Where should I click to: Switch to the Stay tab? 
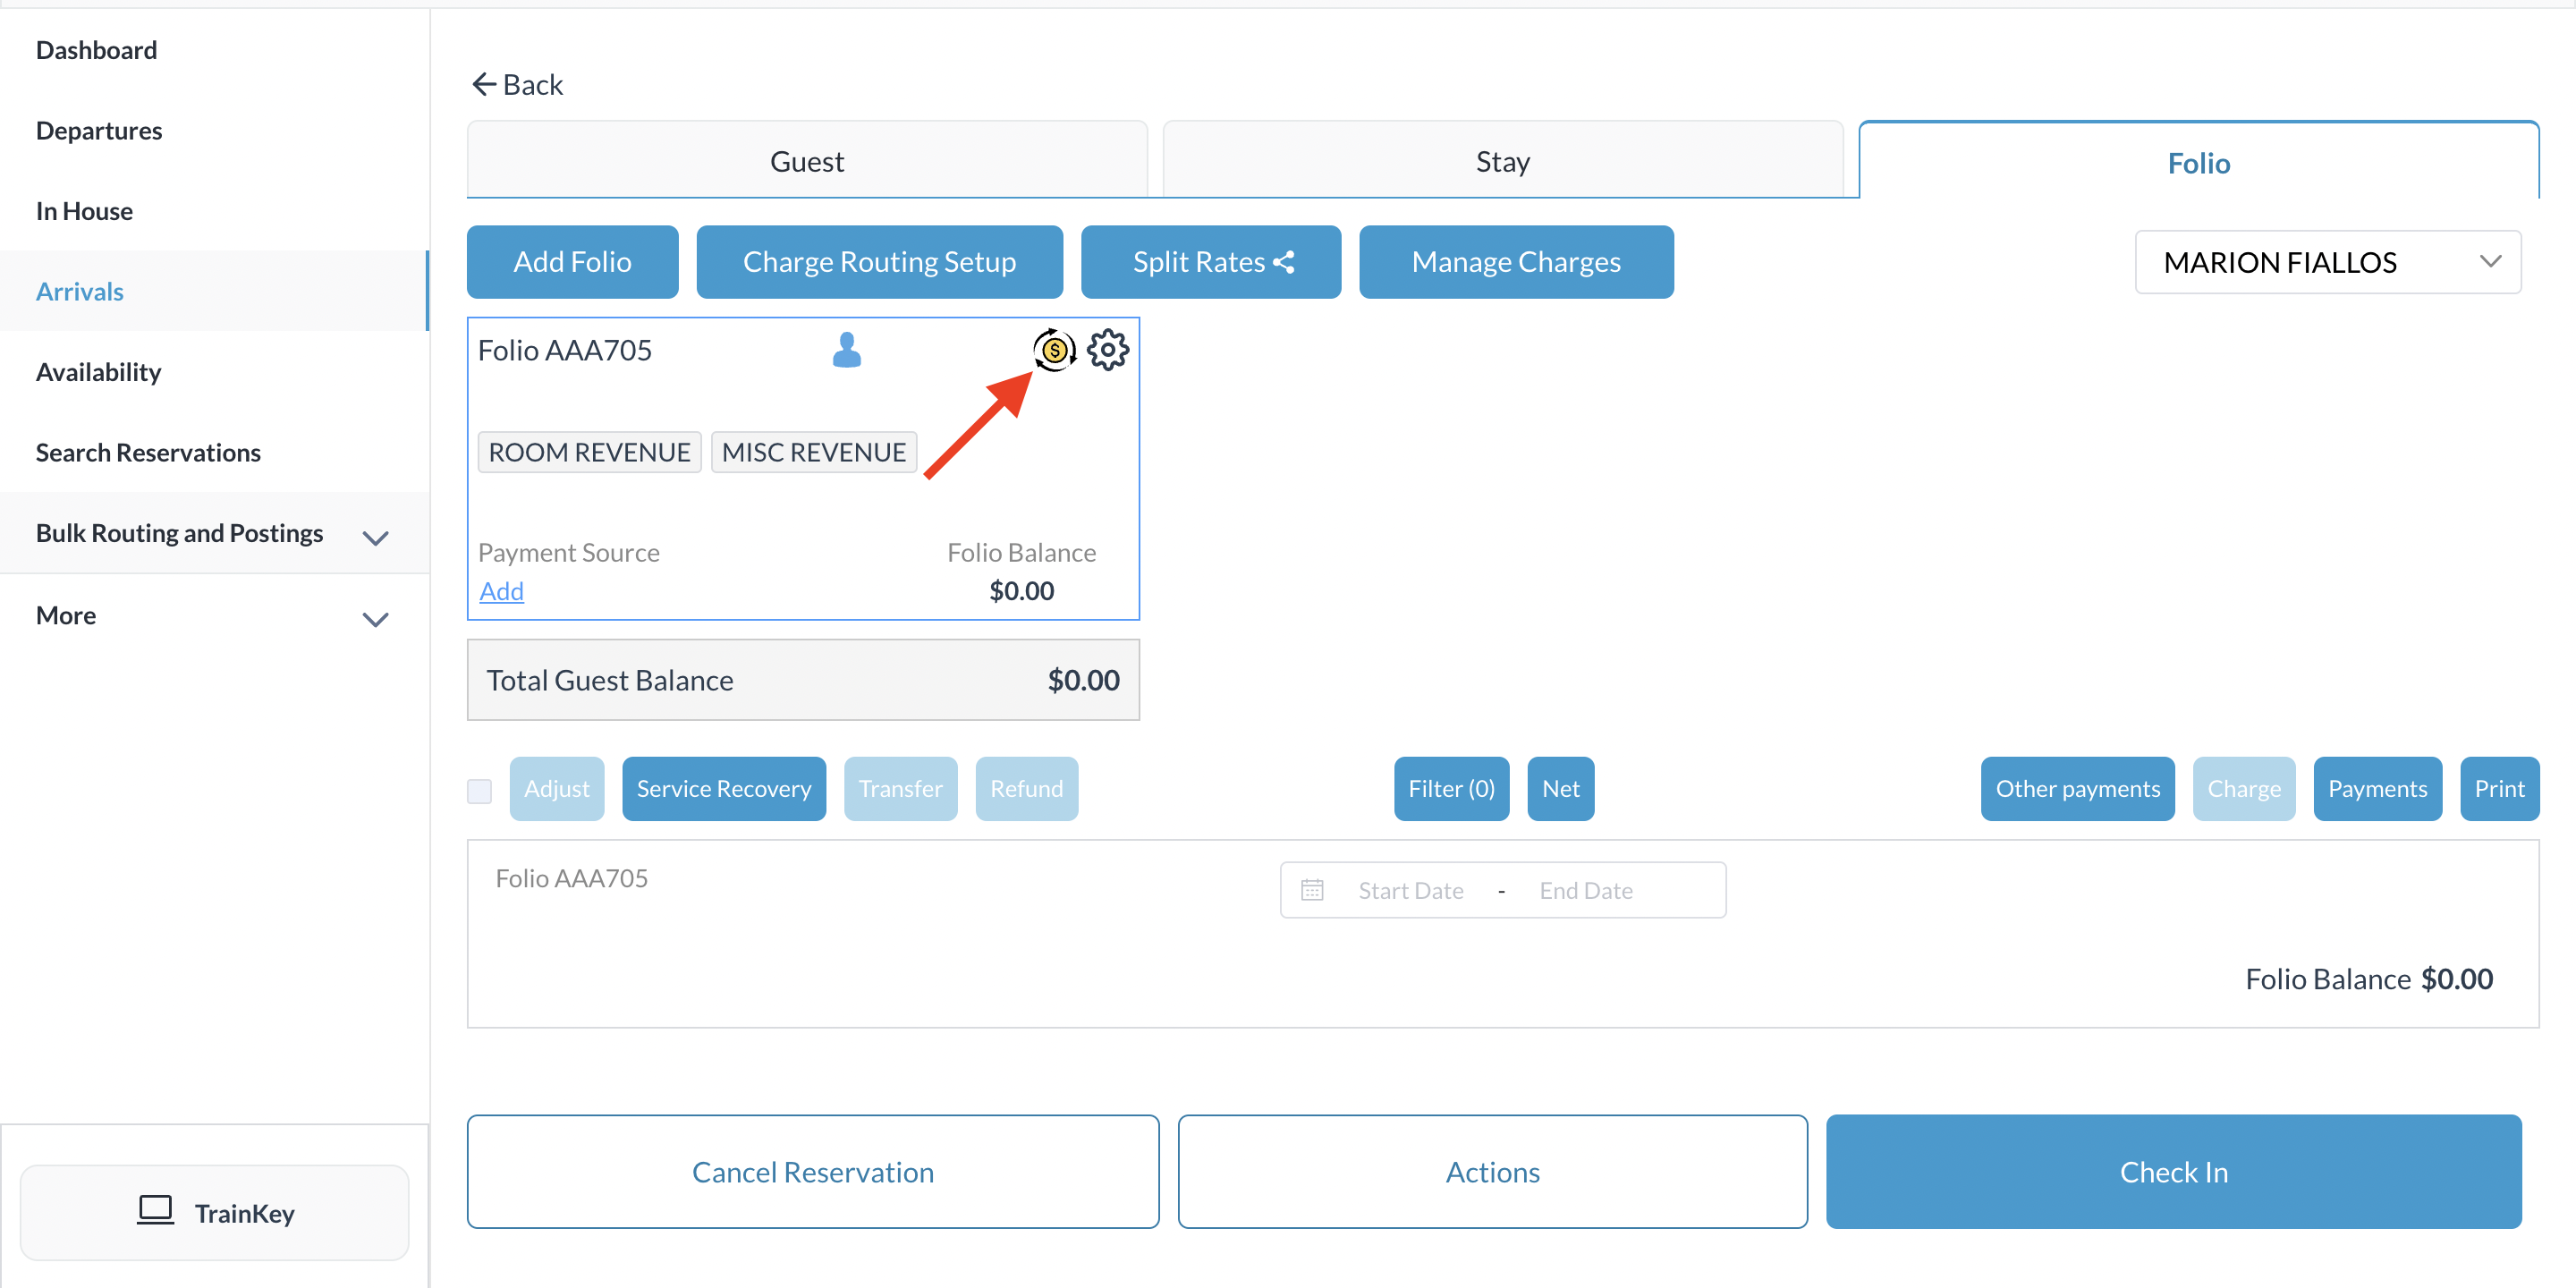coord(1502,161)
